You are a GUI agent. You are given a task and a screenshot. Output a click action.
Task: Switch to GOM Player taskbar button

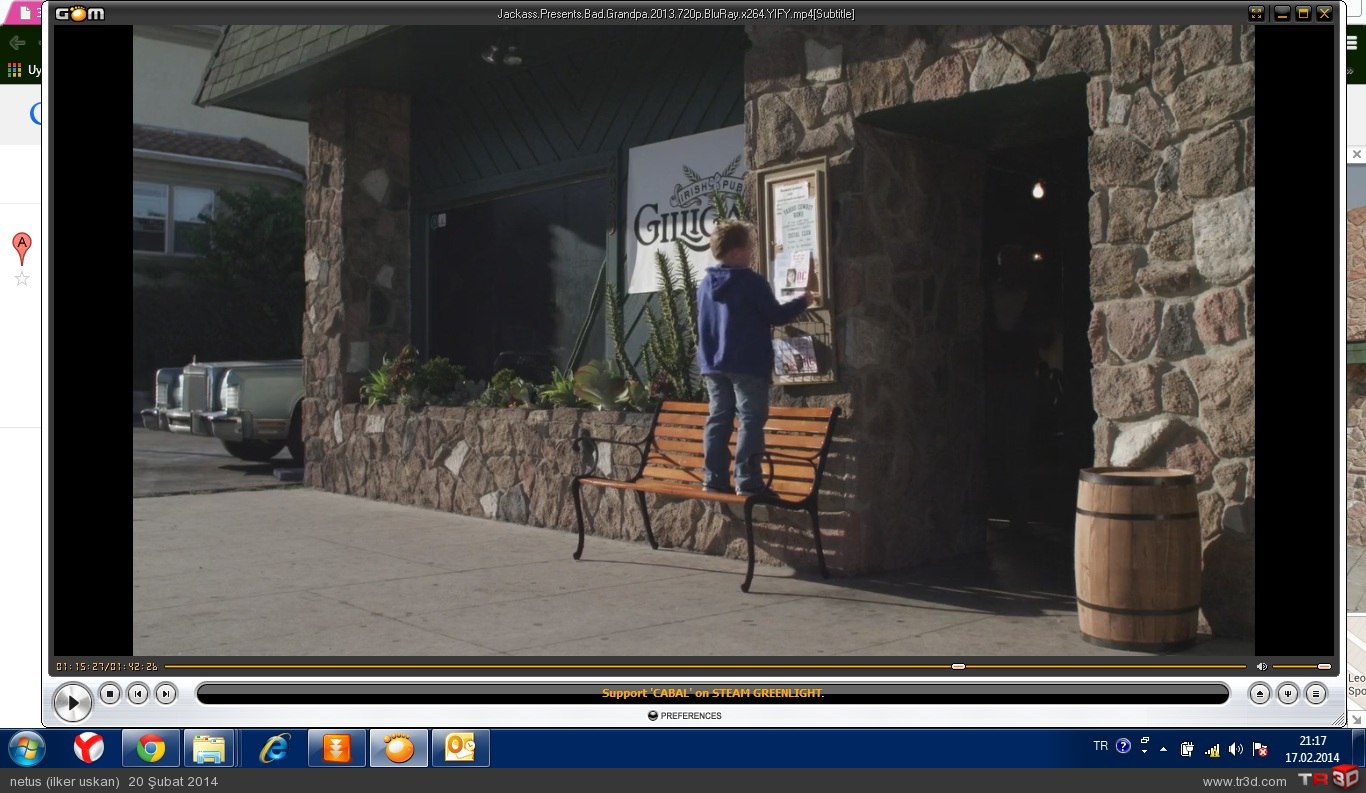point(399,748)
